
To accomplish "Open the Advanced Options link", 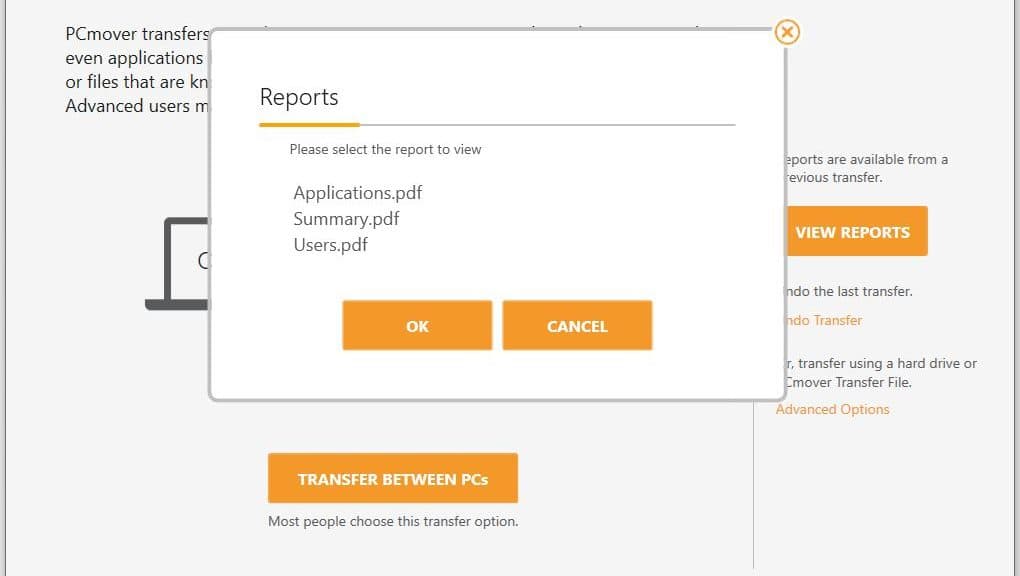I will (833, 409).
